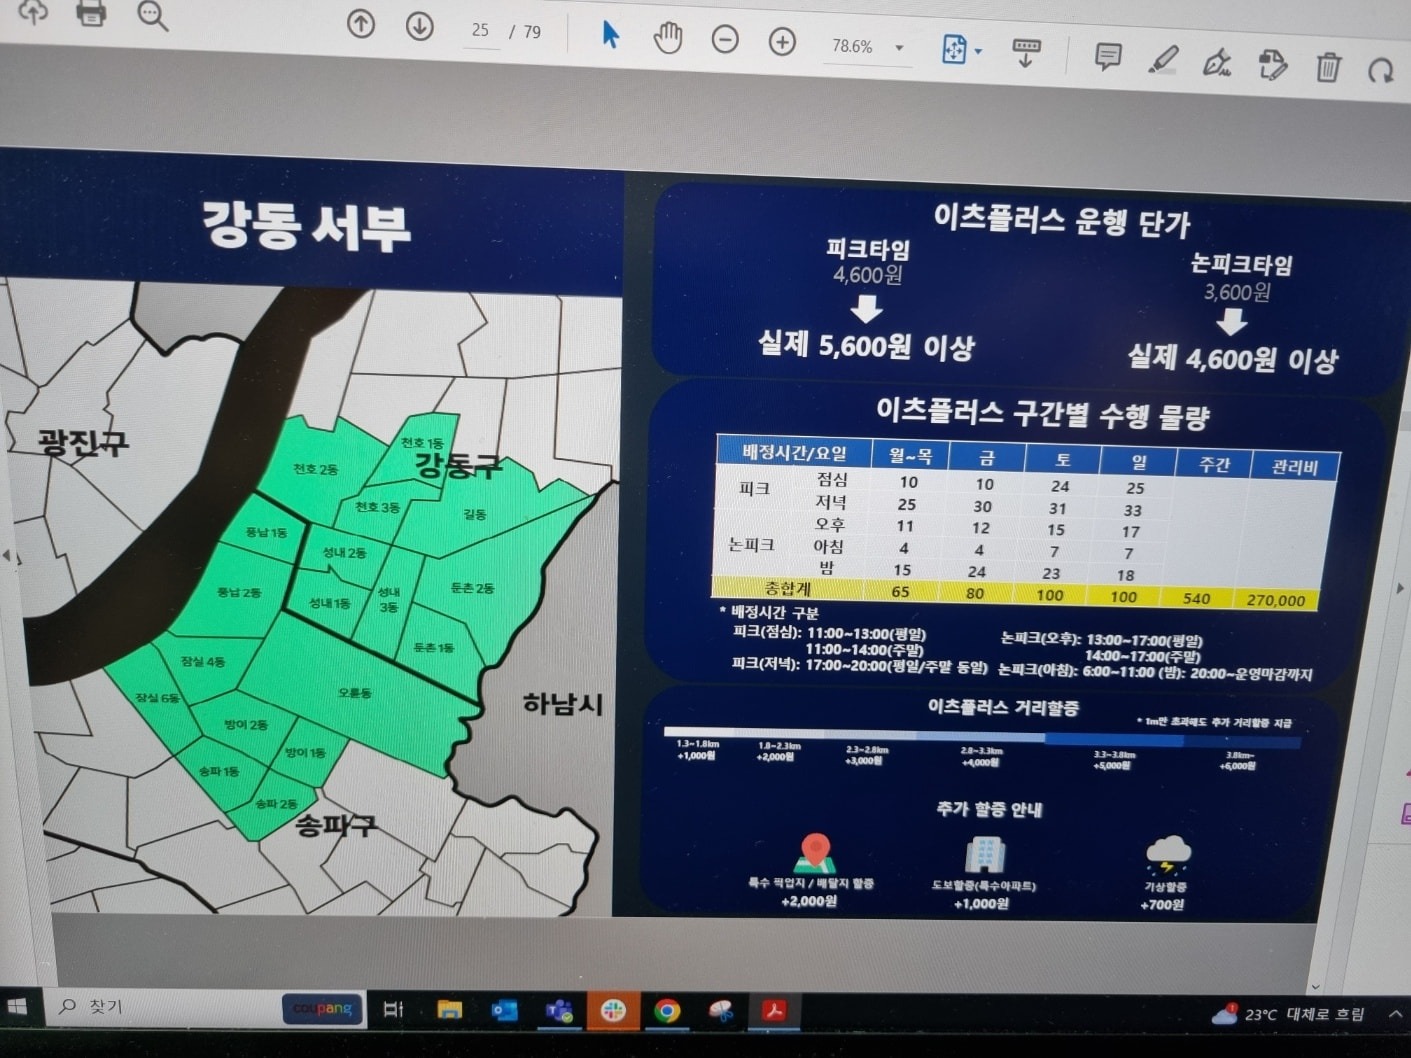
Task: Select the pencil annotation tool
Action: coord(1163,60)
